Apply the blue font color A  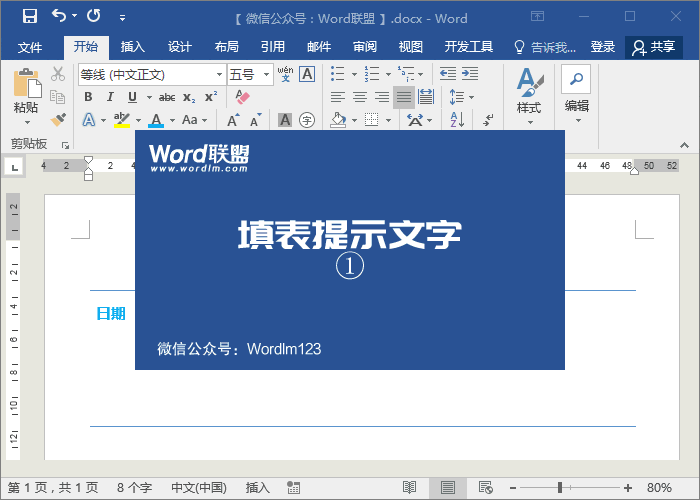(156, 120)
